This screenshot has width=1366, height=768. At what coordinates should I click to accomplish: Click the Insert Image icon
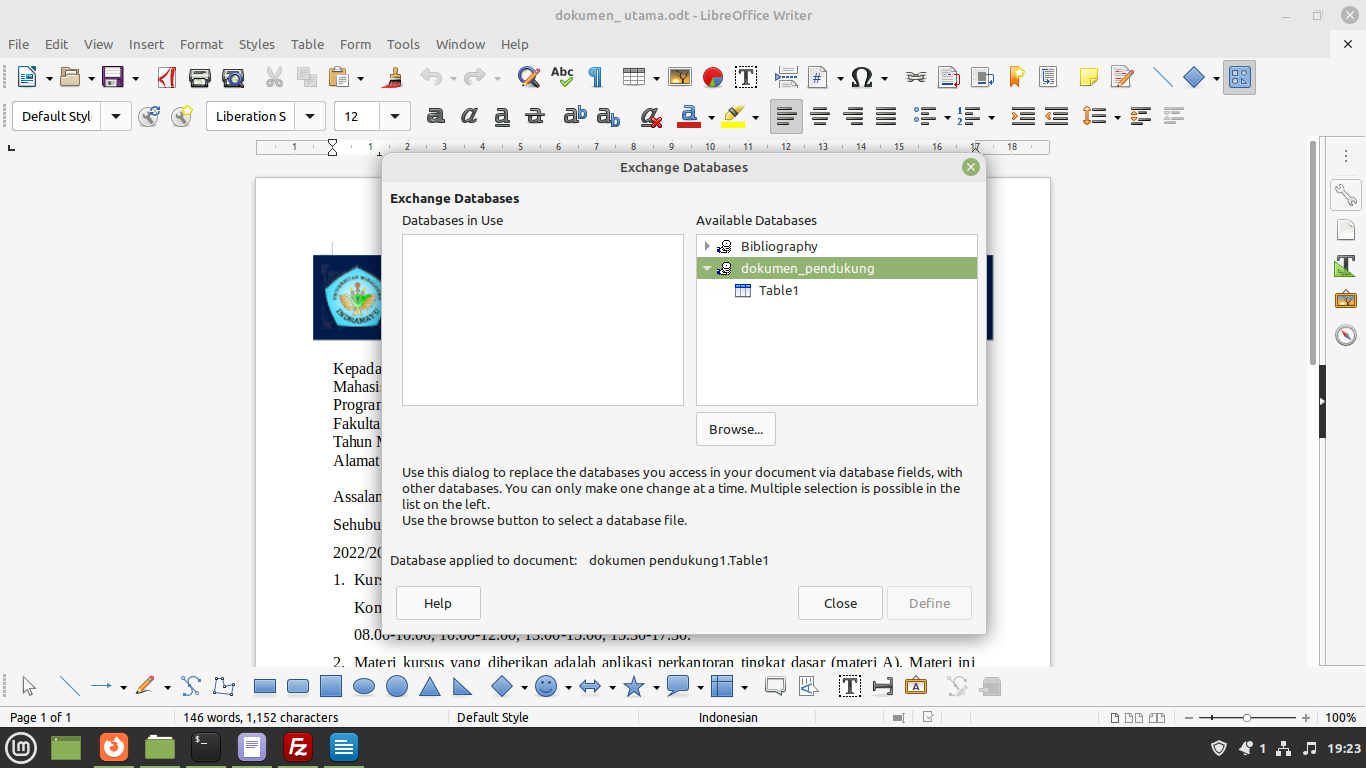coord(680,77)
